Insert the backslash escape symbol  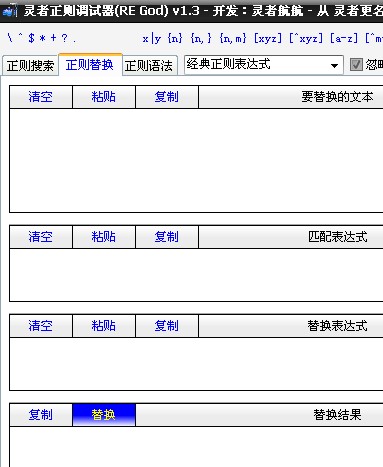pos(10,38)
